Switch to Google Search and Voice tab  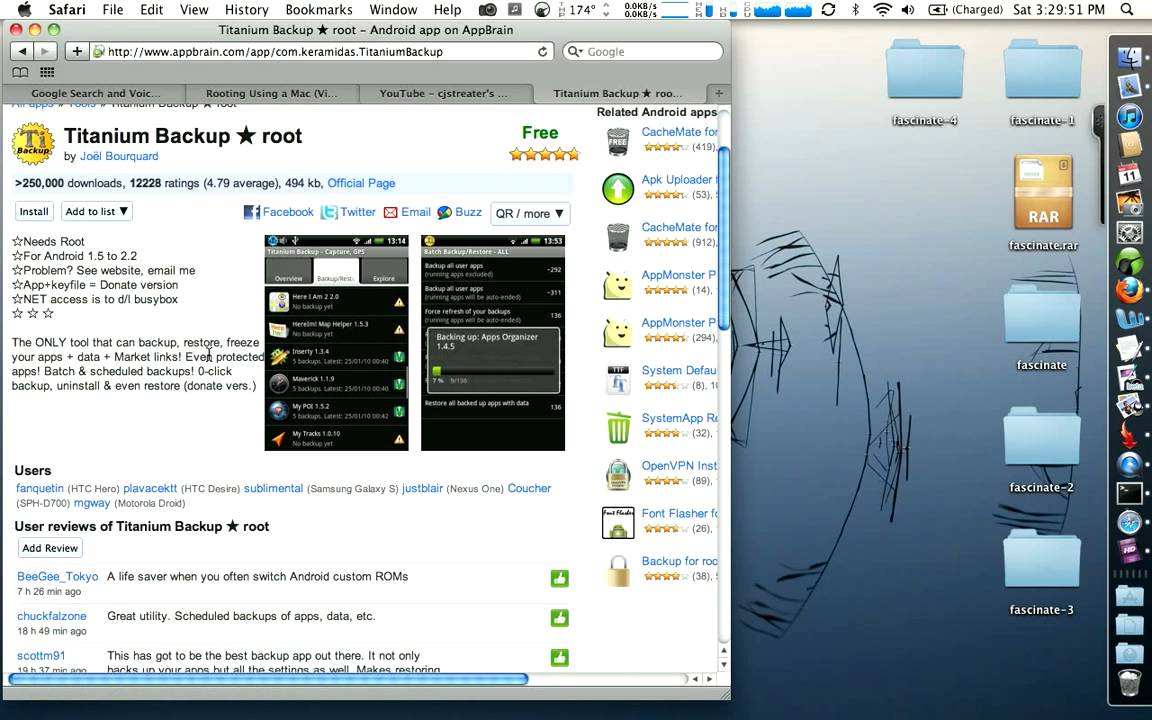click(95, 93)
